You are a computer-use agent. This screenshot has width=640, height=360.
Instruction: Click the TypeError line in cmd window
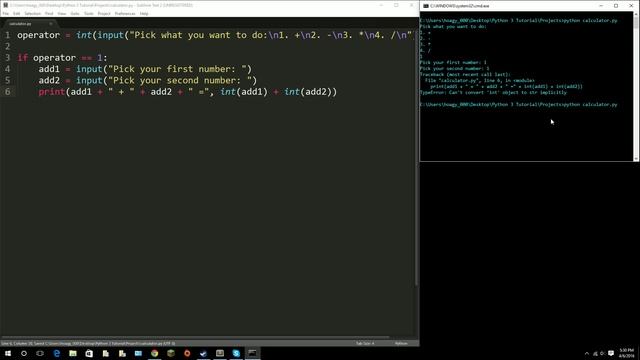493,93
